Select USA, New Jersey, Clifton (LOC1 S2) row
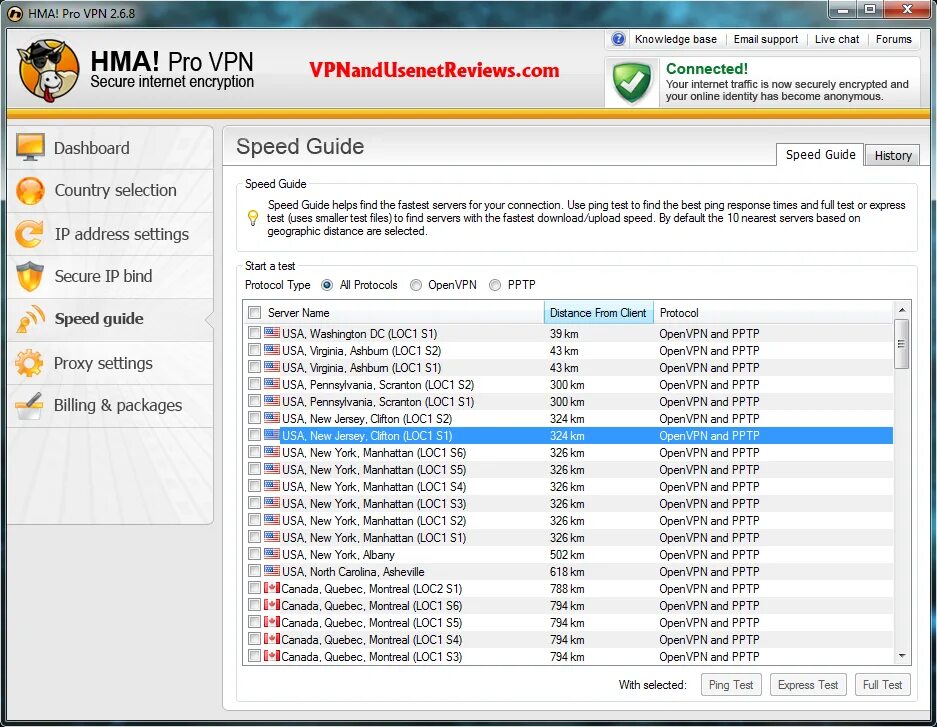 tap(568, 418)
